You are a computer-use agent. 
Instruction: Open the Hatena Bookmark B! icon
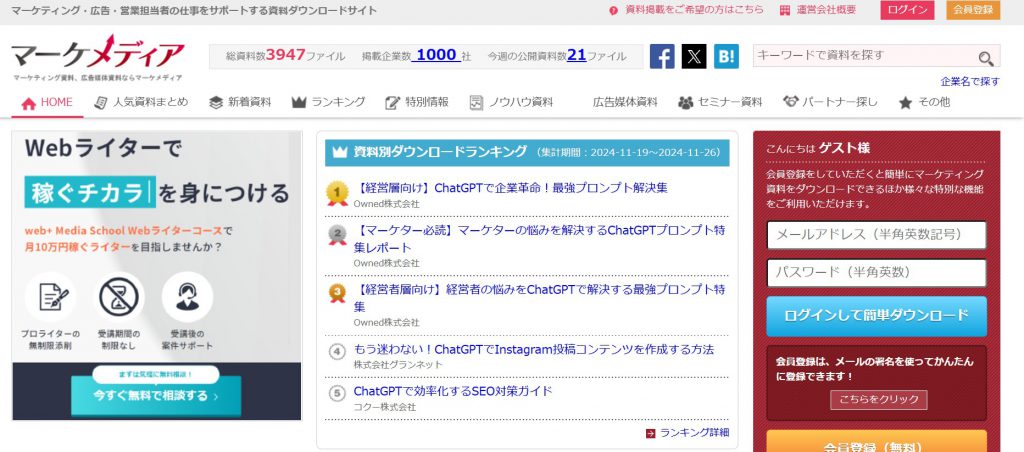click(726, 56)
